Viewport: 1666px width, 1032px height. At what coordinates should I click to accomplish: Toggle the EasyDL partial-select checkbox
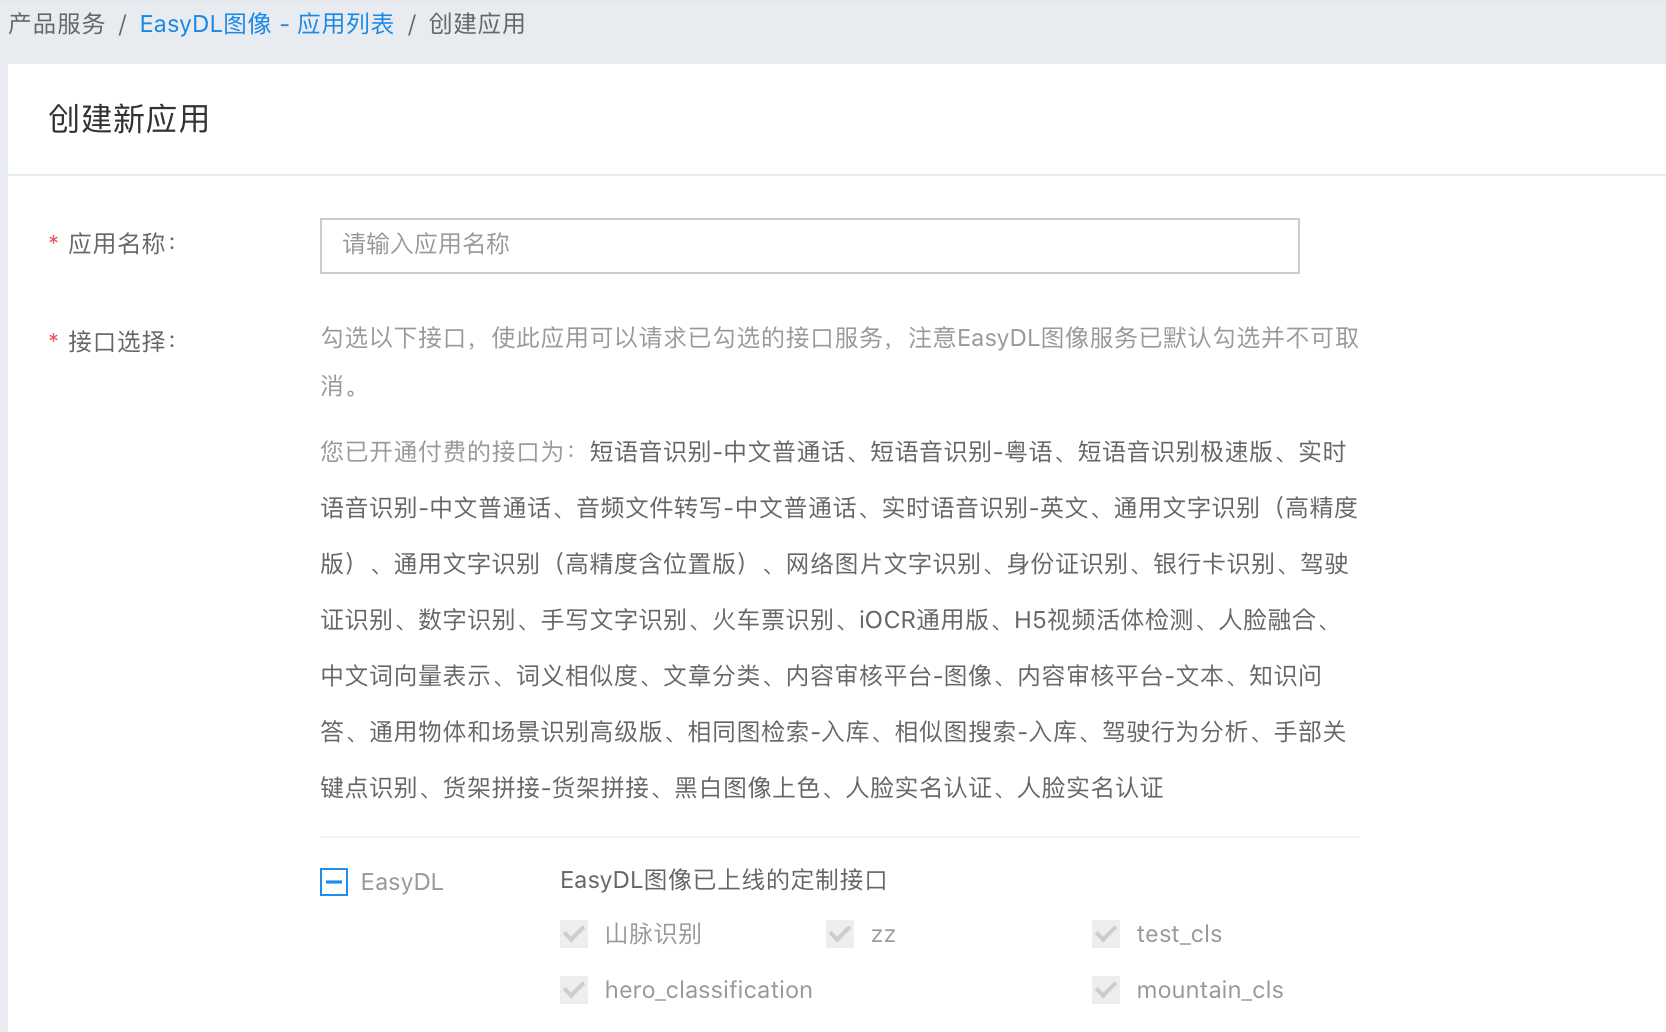[x=334, y=882]
